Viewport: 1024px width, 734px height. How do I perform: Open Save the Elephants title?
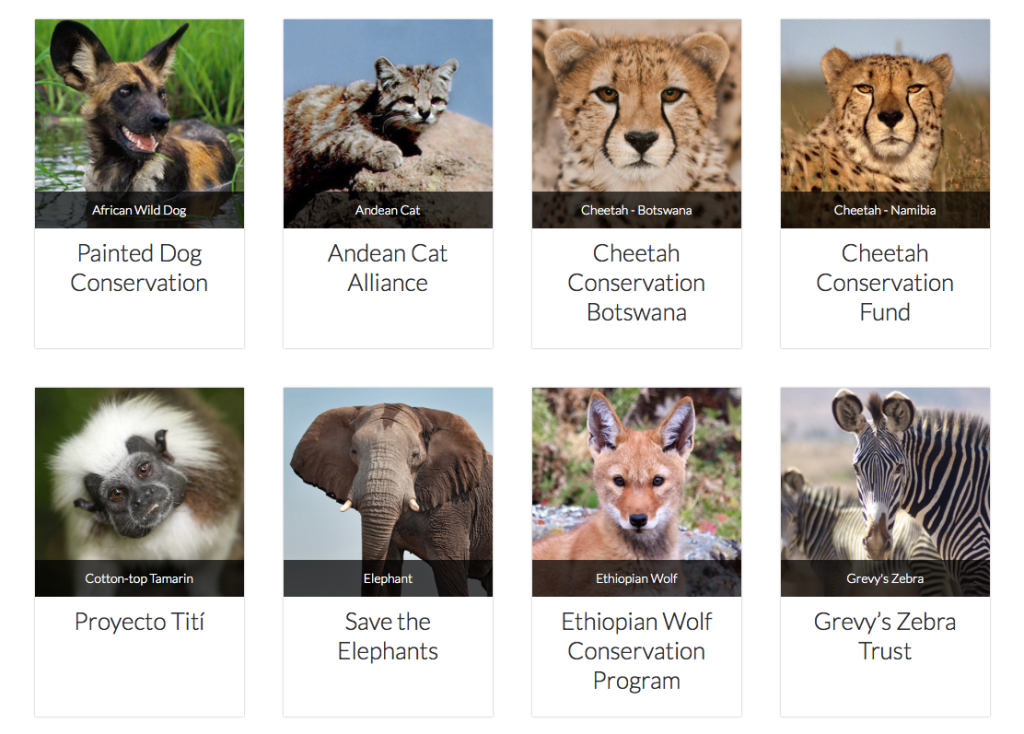(388, 637)
